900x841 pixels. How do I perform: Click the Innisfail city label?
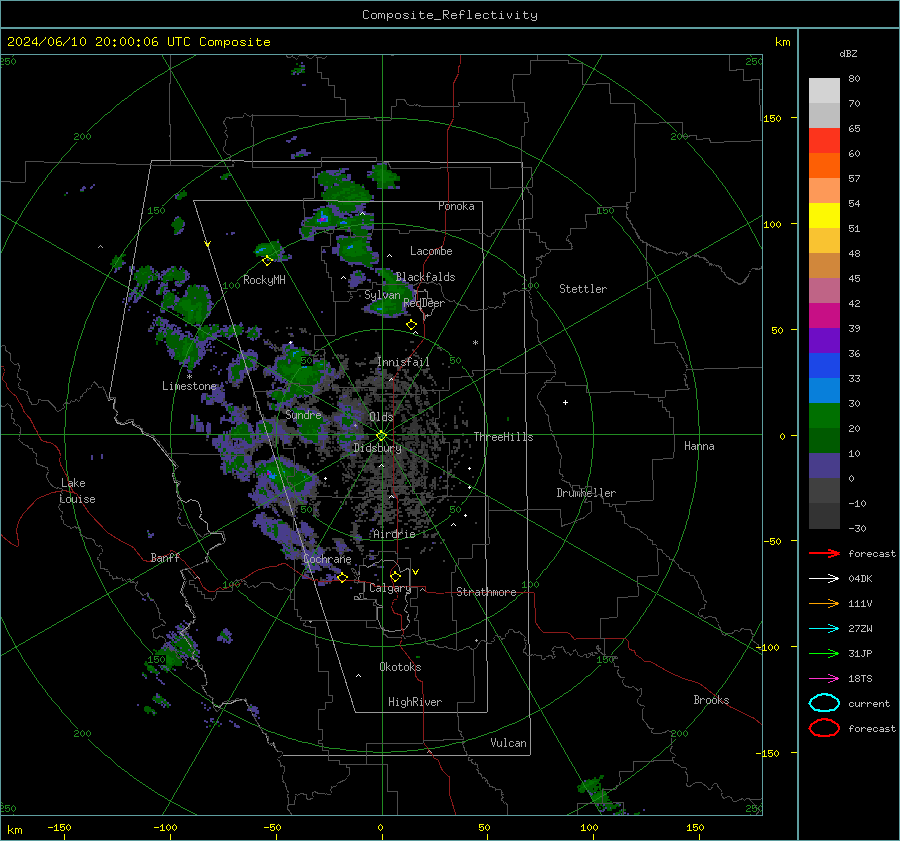click(x=403, y=362)
